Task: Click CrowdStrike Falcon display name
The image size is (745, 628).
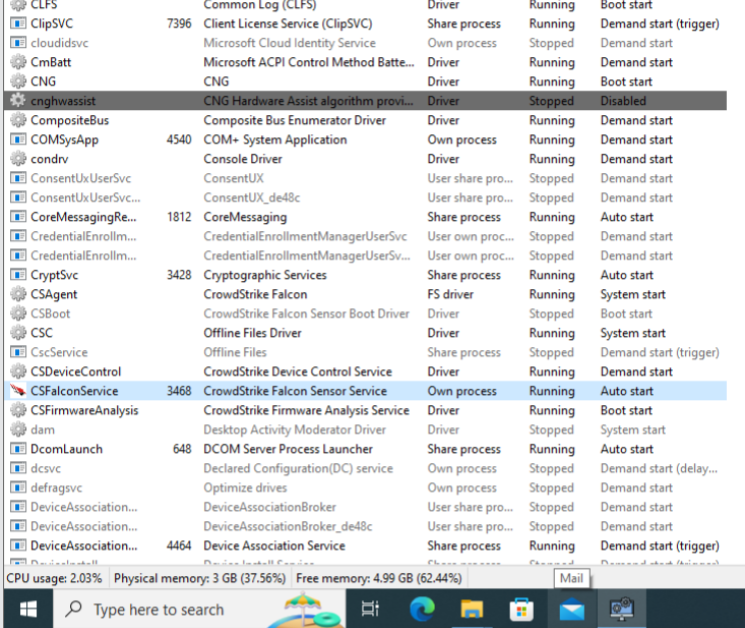Action: pos(255,294)
